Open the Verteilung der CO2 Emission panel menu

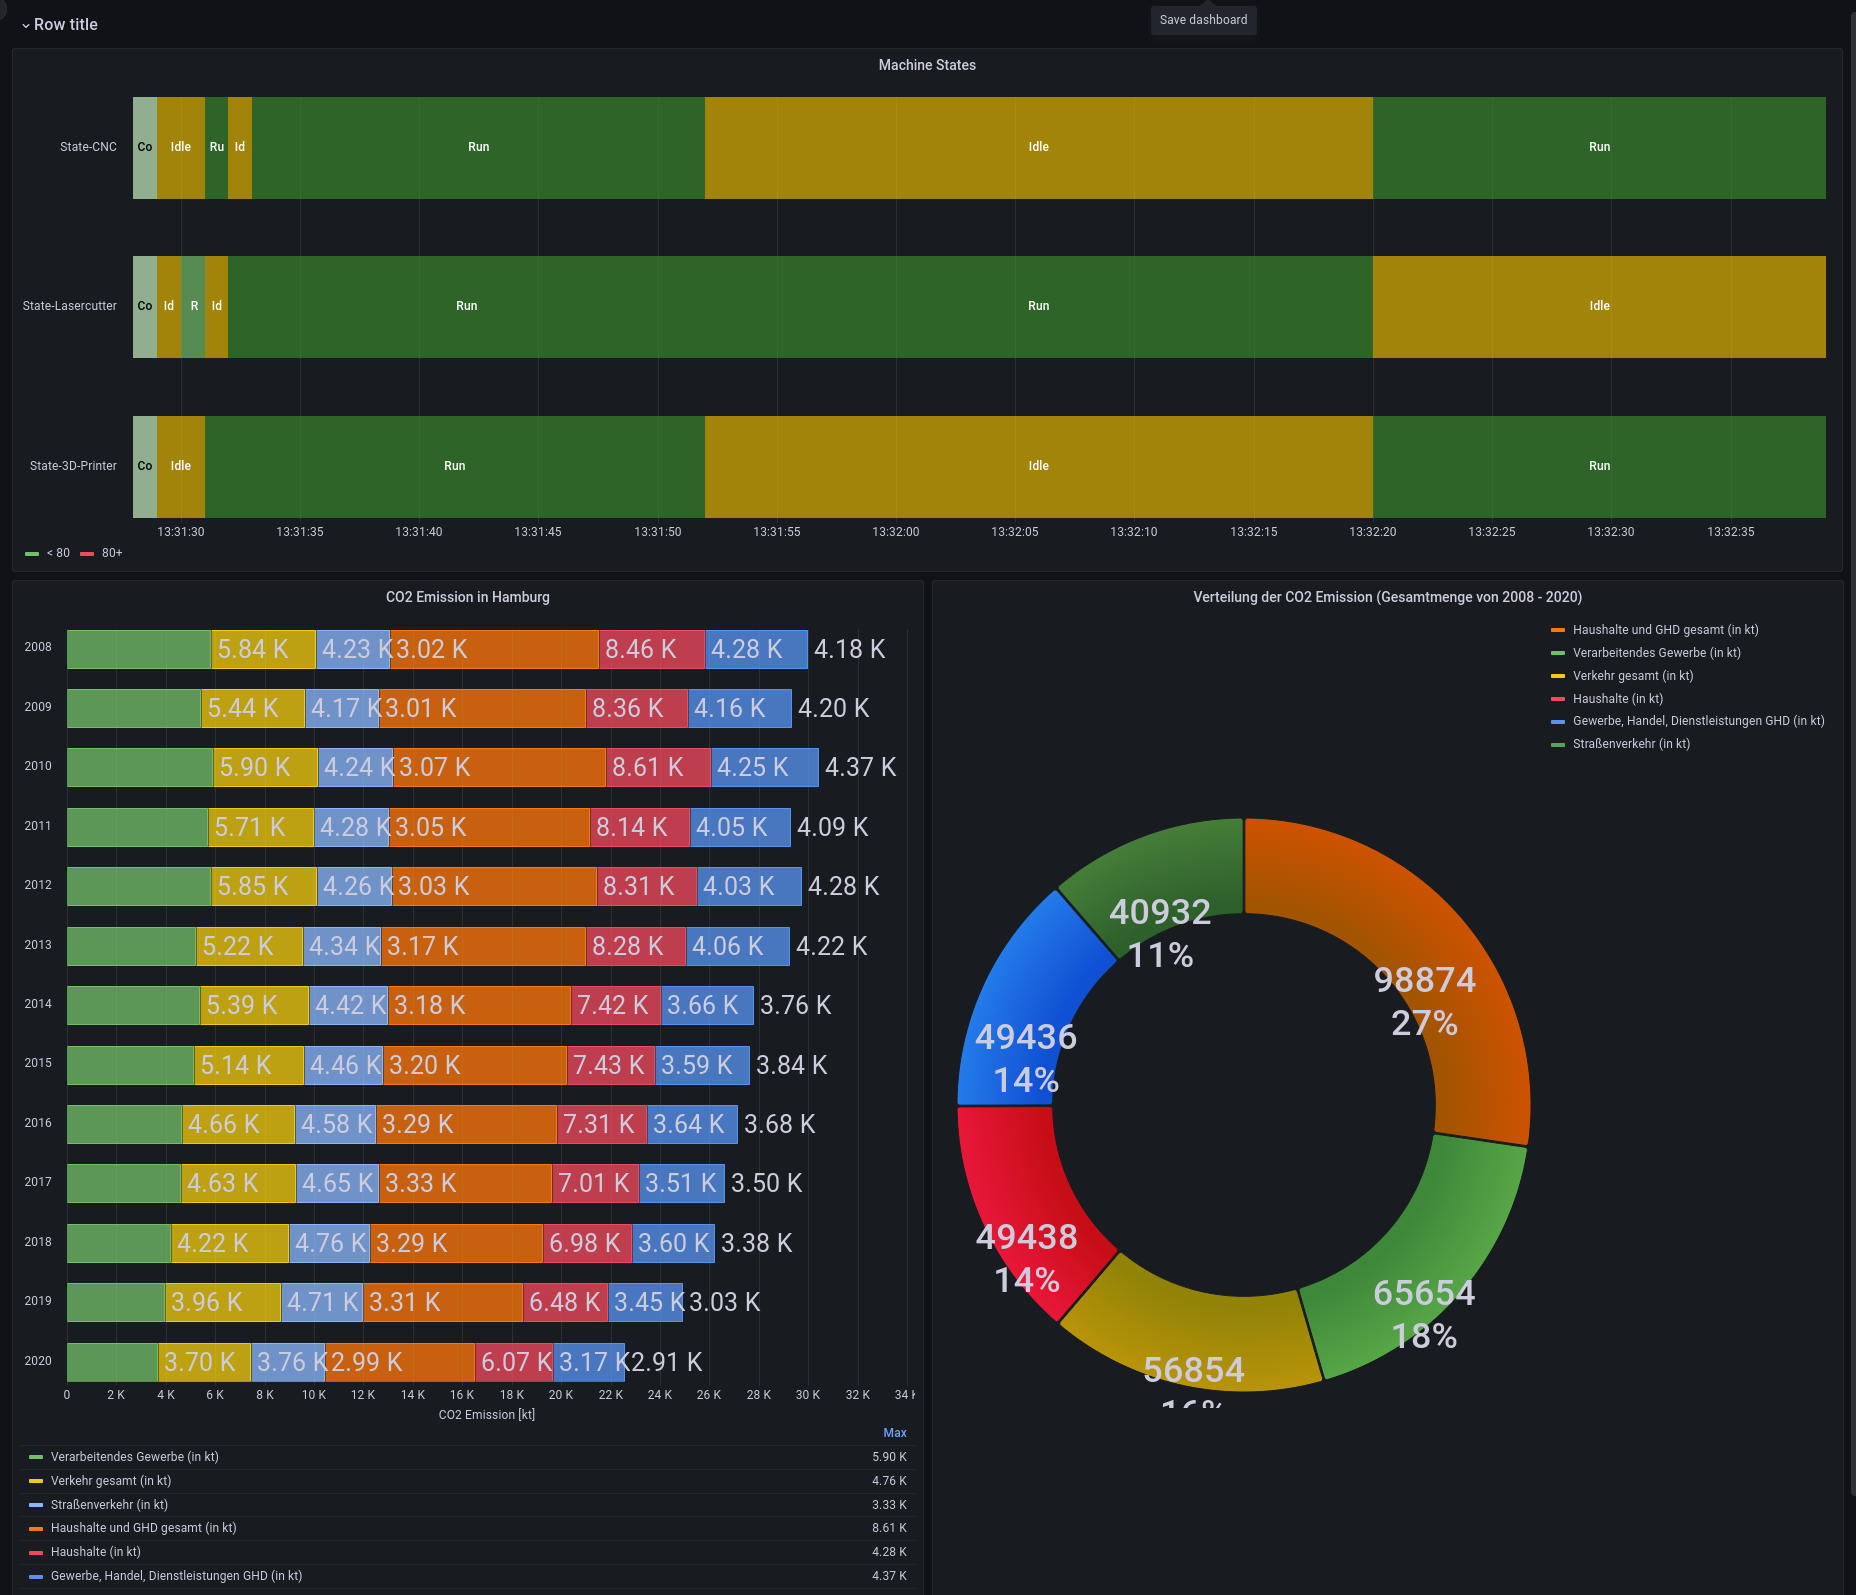pyautogui.click(x=1386, y=597)
